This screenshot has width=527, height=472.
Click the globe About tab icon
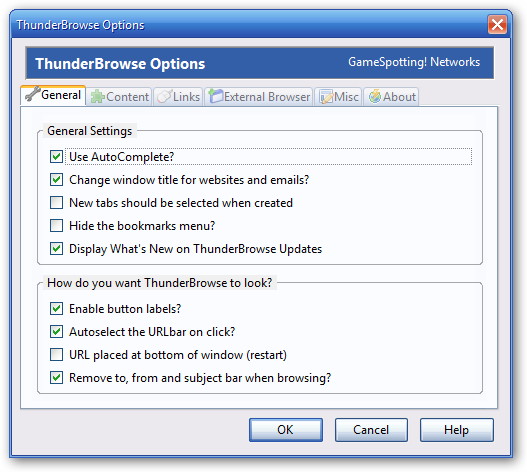pos(375,97)
